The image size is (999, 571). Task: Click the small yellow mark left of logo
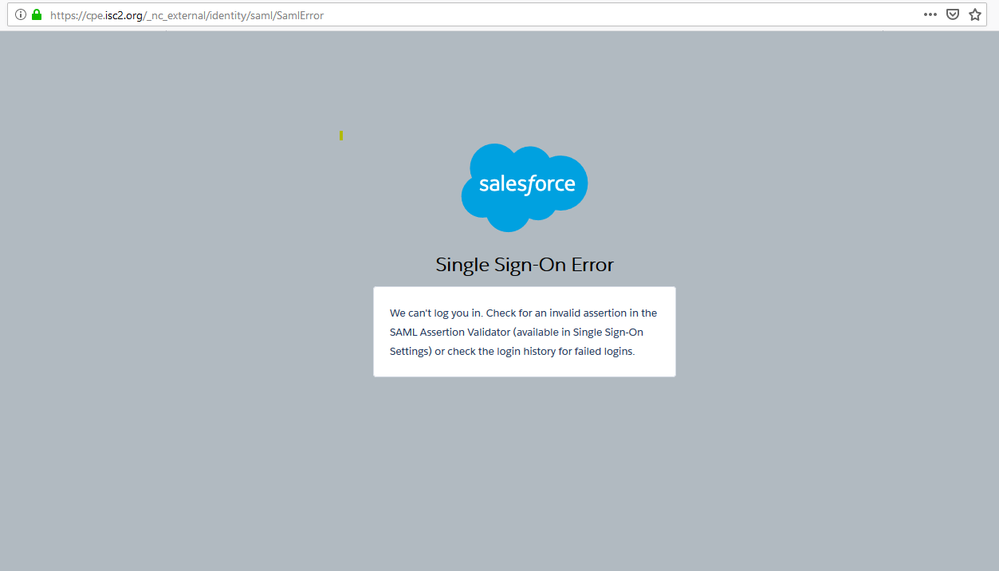pyautogui.click(x=341, y=135)
